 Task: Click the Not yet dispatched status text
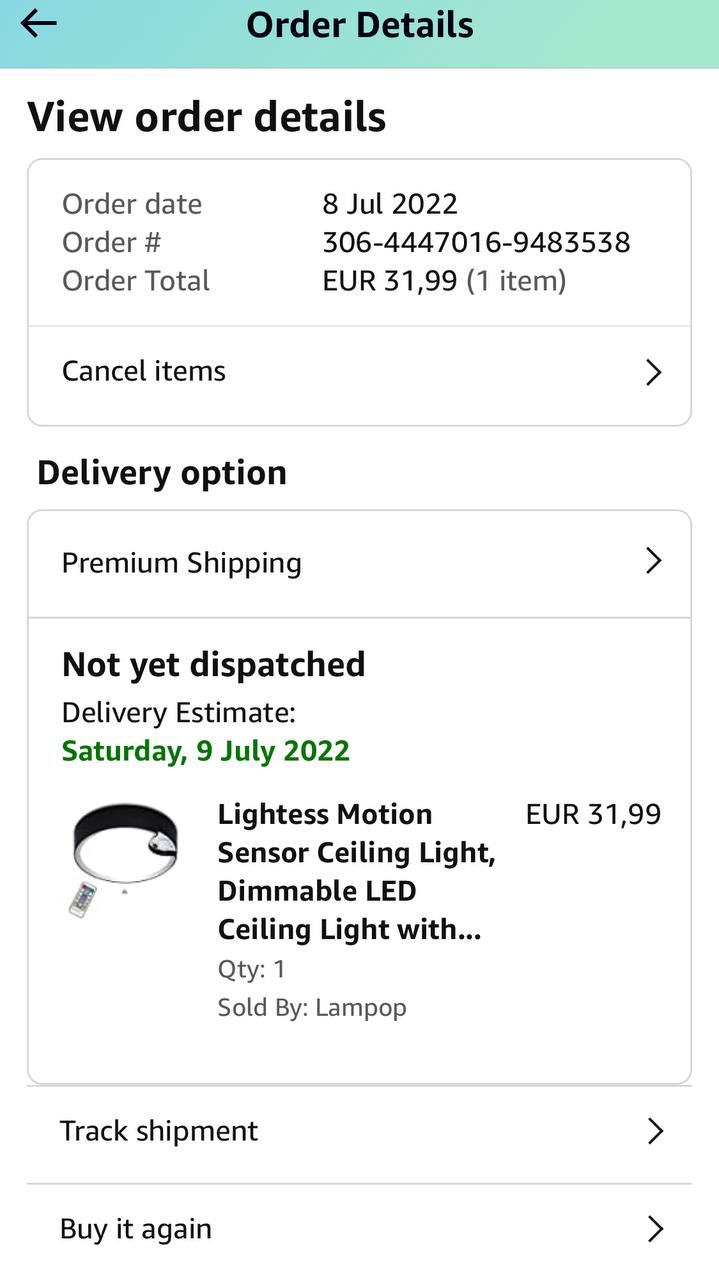click(214, 665)
